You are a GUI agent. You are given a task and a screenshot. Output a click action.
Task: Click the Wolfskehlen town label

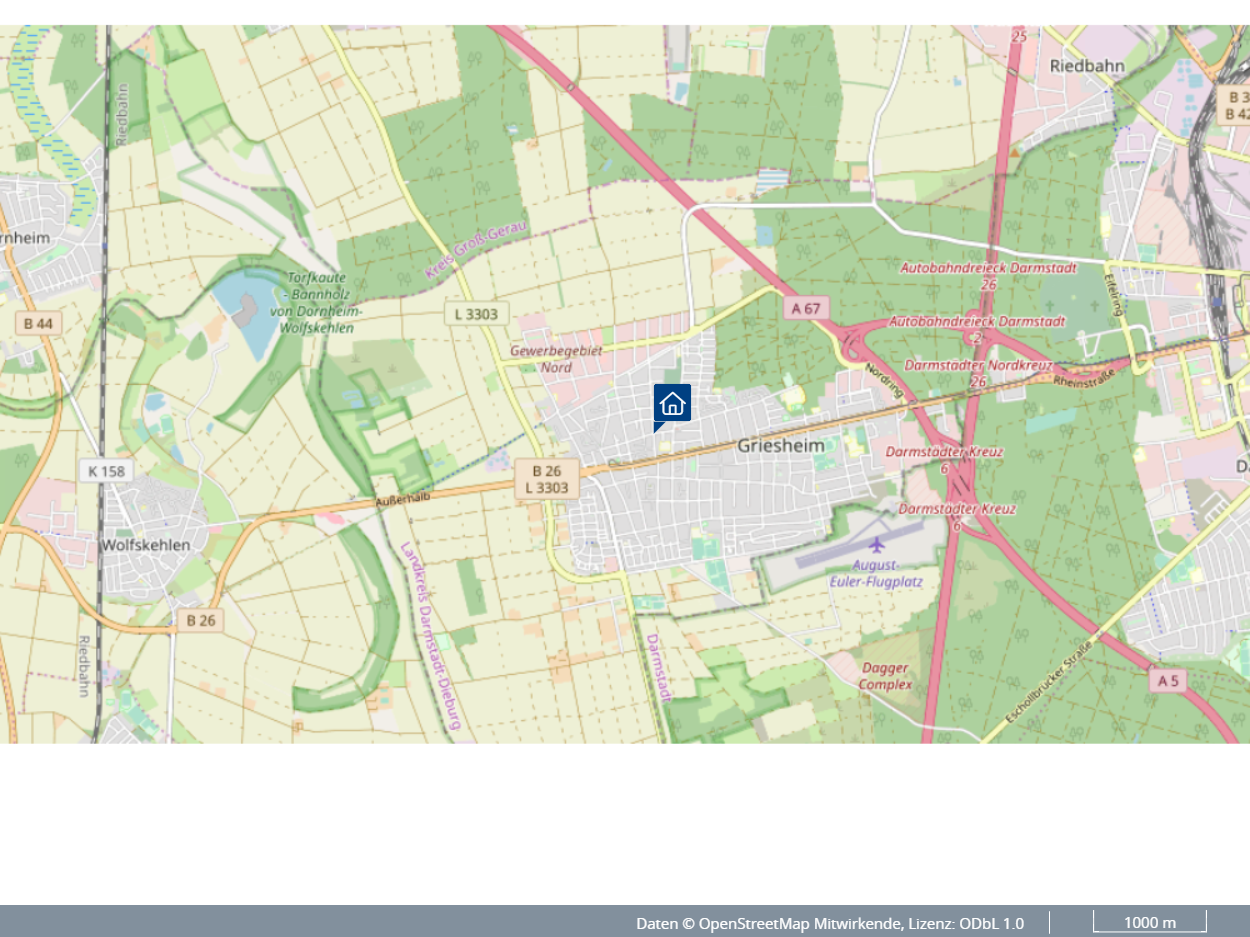pos(146,545)
